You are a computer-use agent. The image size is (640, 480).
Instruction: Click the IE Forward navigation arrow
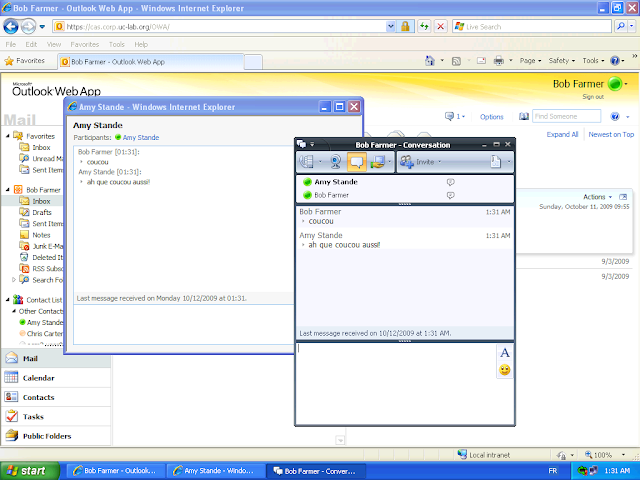(29, 27)
